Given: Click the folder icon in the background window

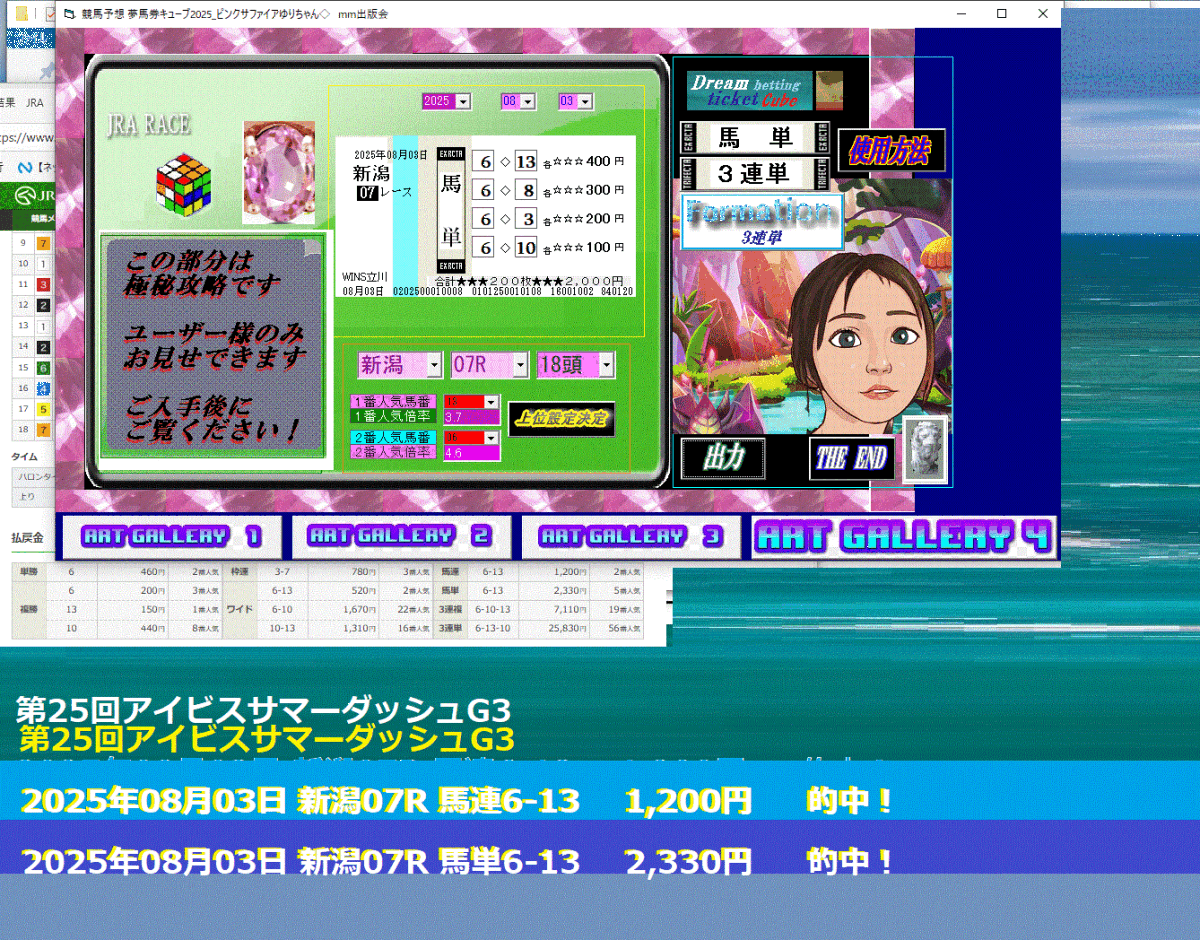Looking at the screenshot, I should click(21, 14).
